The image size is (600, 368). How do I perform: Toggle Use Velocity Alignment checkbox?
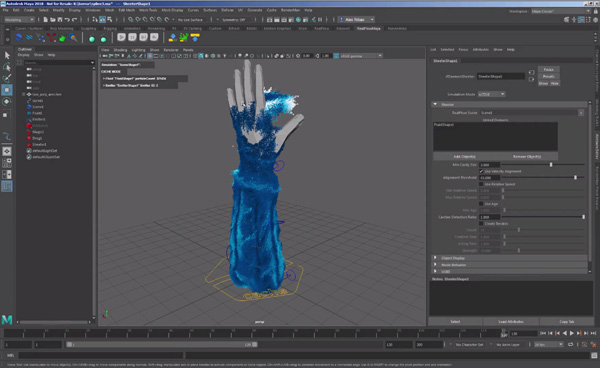(481, 171)
